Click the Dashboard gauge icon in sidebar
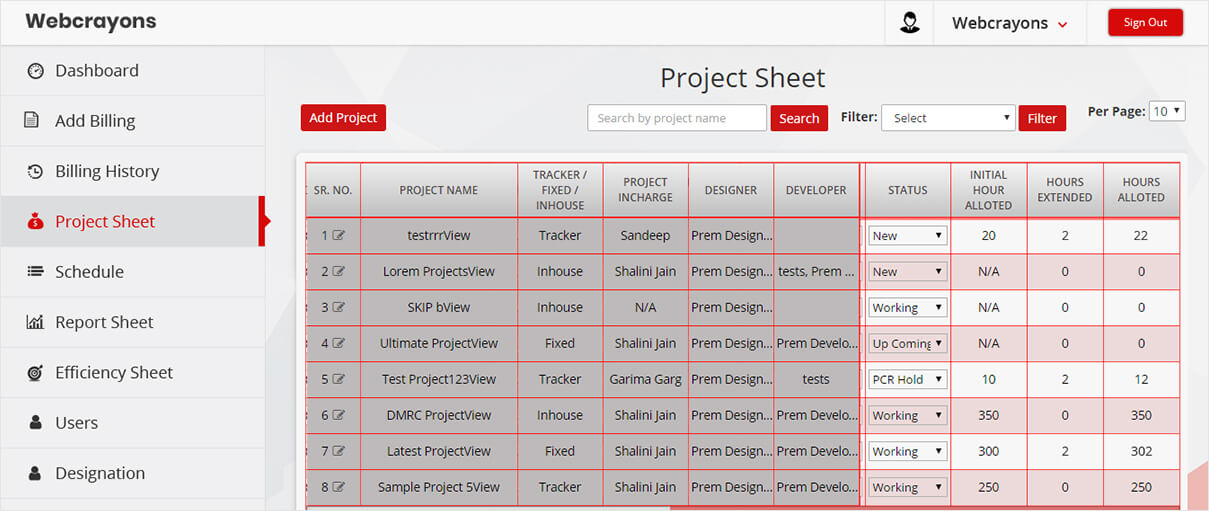Viewport: 1209px width, 511px height. click(x=36, y=71)
